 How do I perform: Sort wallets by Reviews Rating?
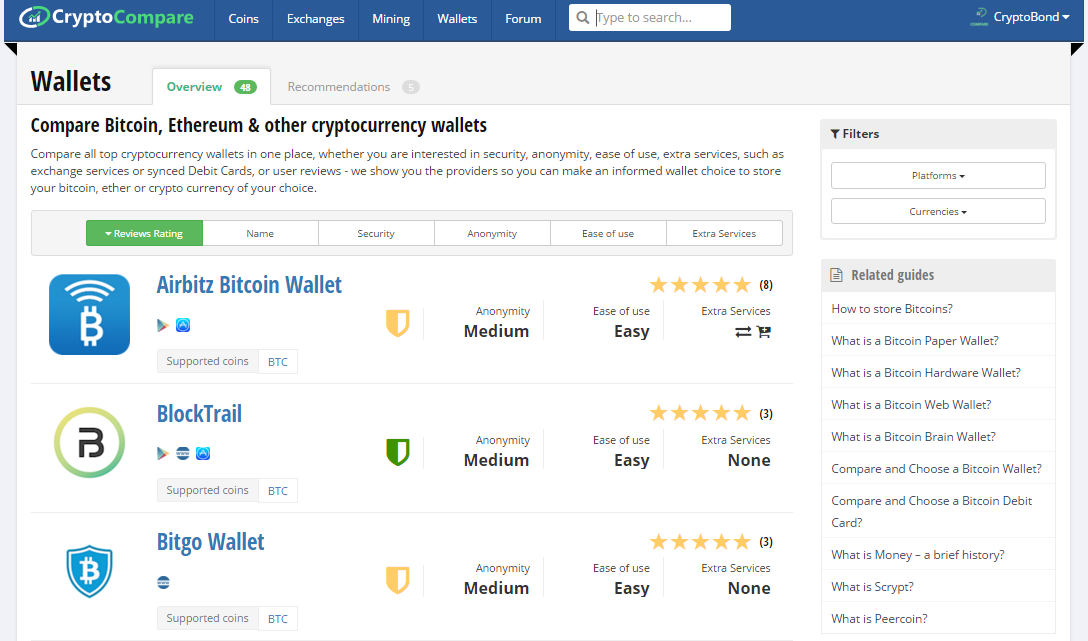(144, 233)
